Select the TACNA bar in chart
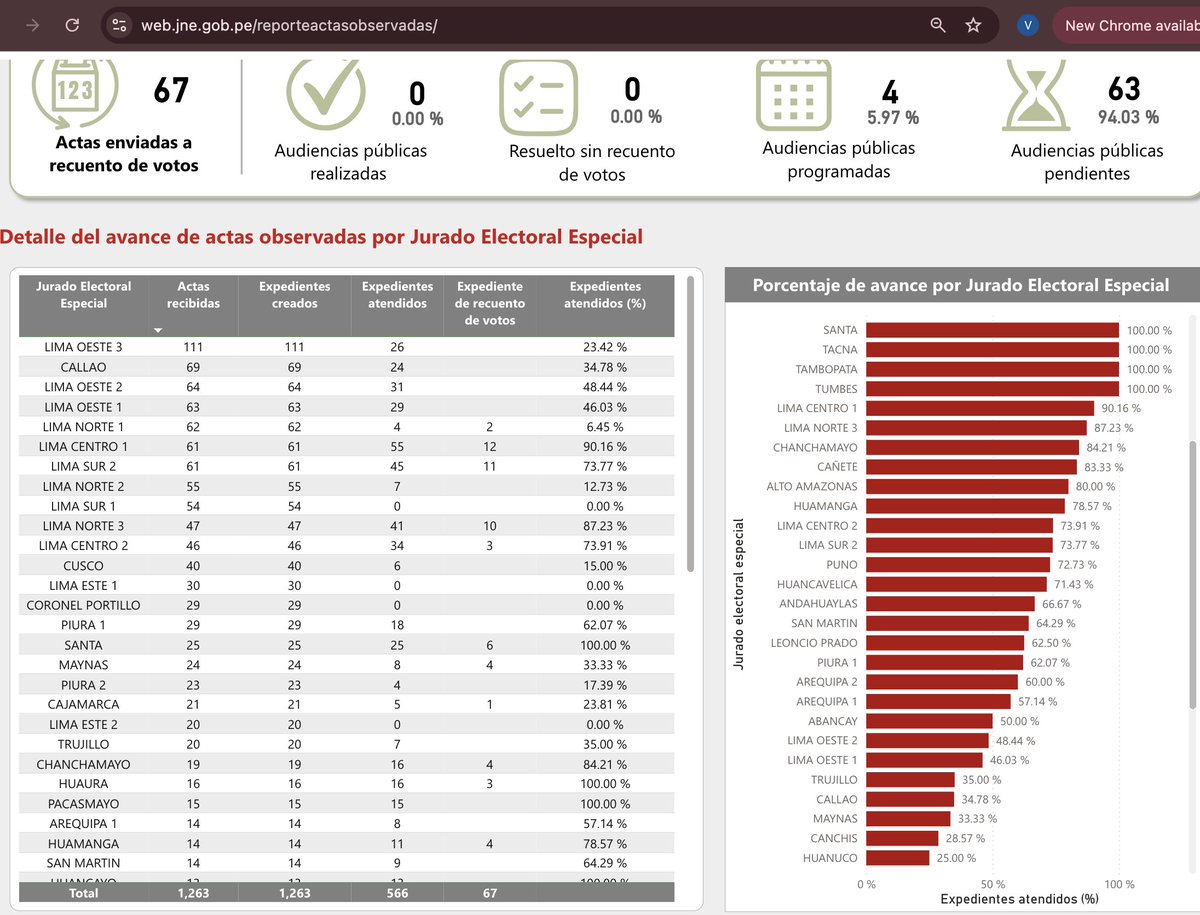The height and width of the screenshot is (915, 1200). click(x=992, y=349)
